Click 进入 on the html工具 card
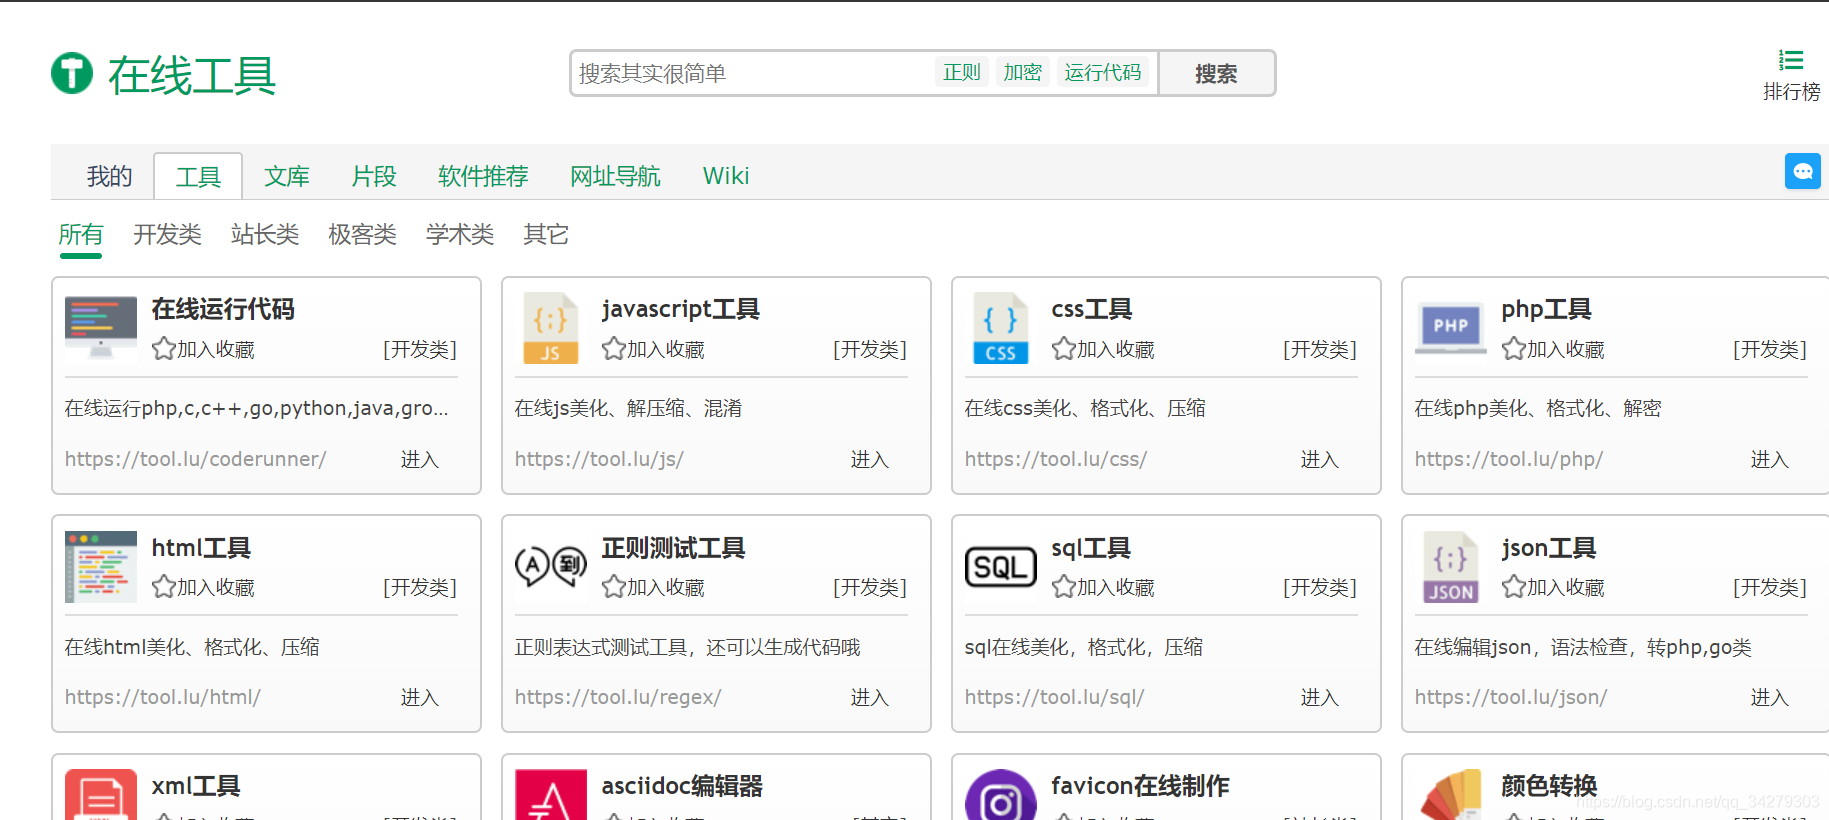Viewport: 1829px width, 820px height. 420,697
